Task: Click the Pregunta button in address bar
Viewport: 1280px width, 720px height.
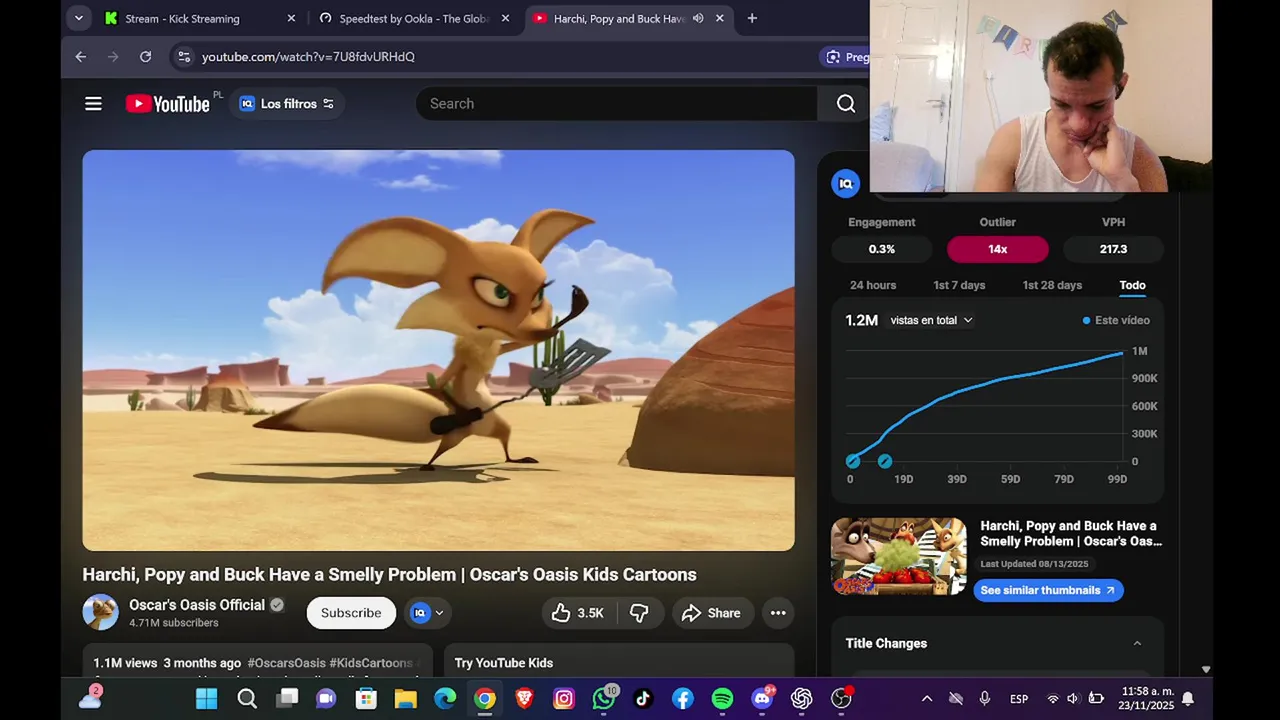Action: point(845,57)
